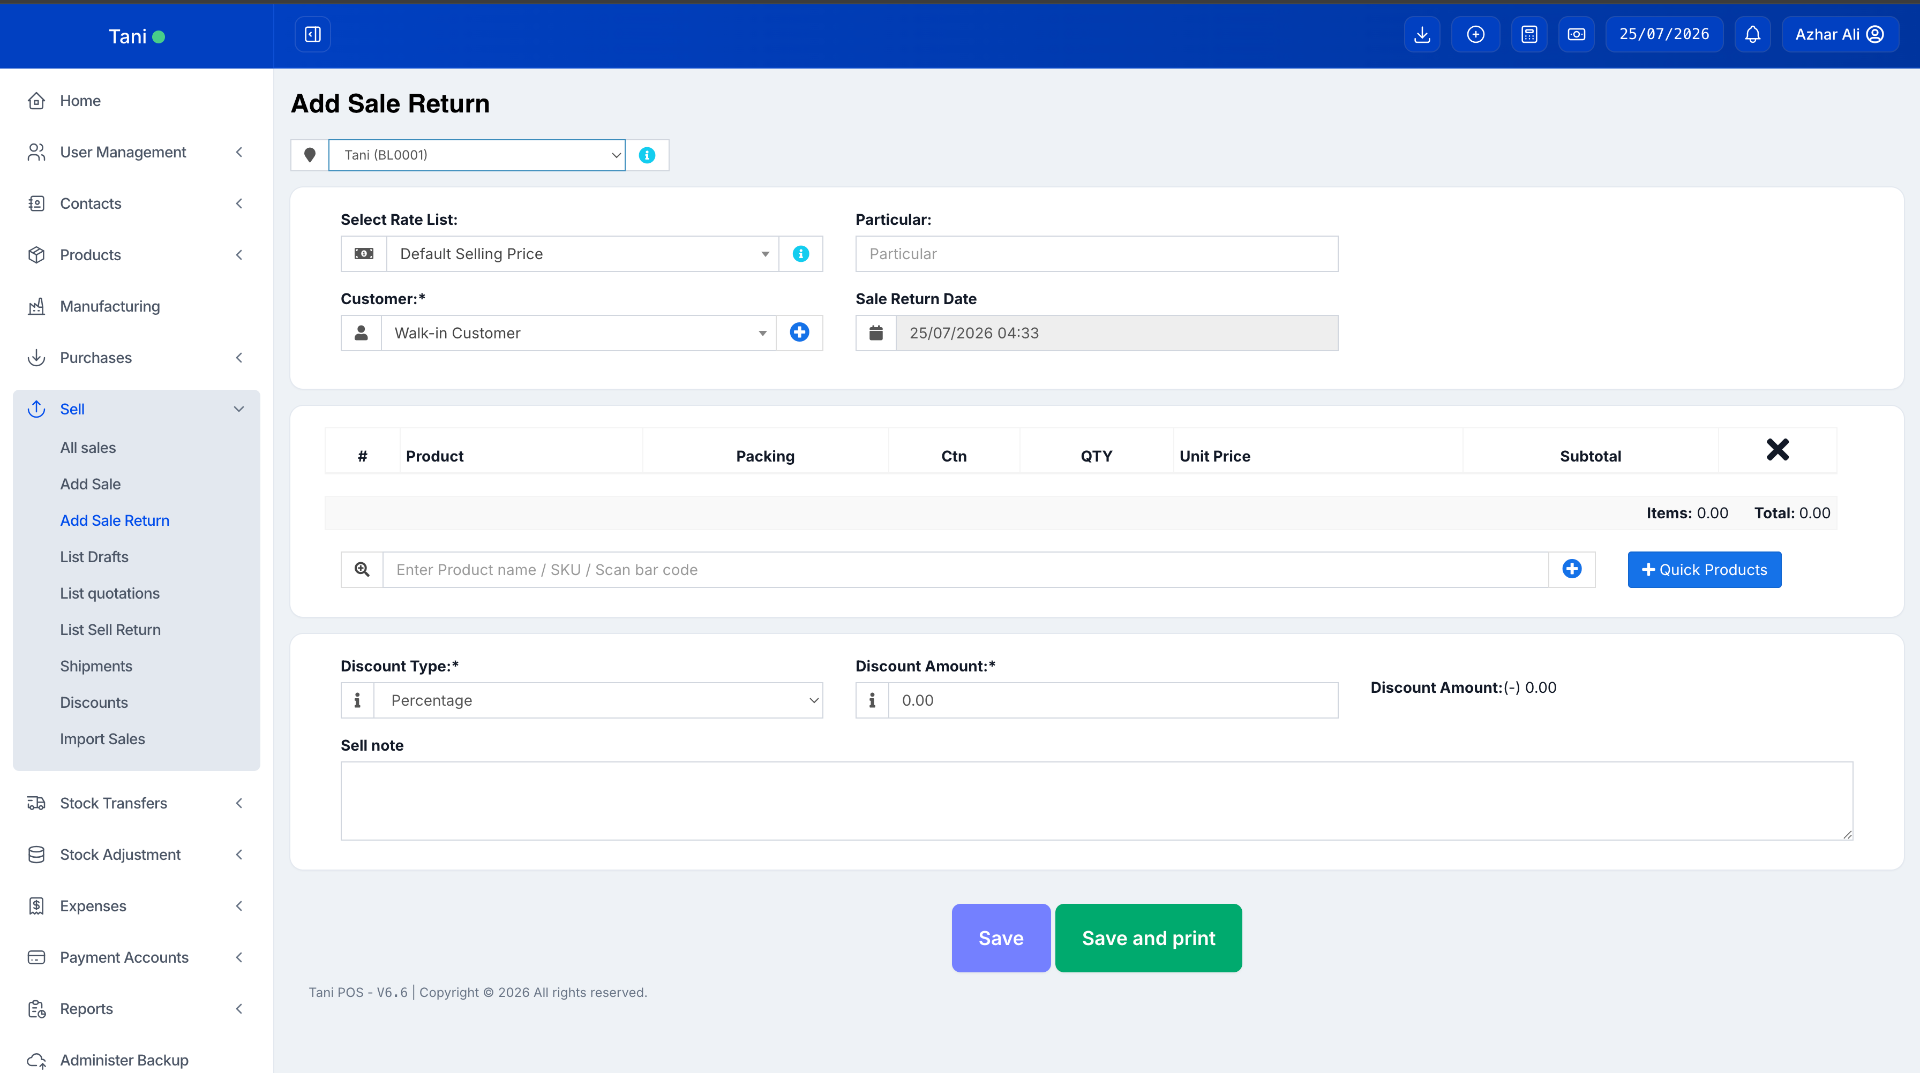Click the Discount Amount info icon
This screenshot has width=1920, height=1073.
872,701
